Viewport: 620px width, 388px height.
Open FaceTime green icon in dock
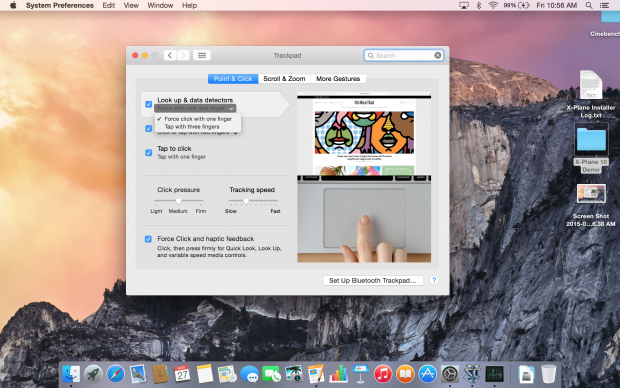pyautogui.click(x=272, y=374)
